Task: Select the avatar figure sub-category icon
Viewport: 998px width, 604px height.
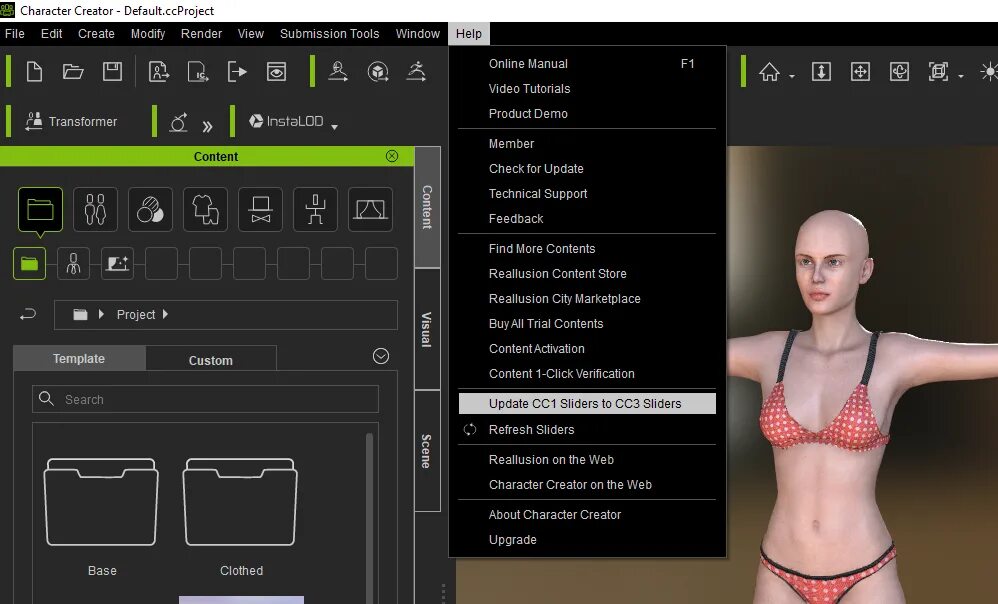Action: click(x=73, y=263)
